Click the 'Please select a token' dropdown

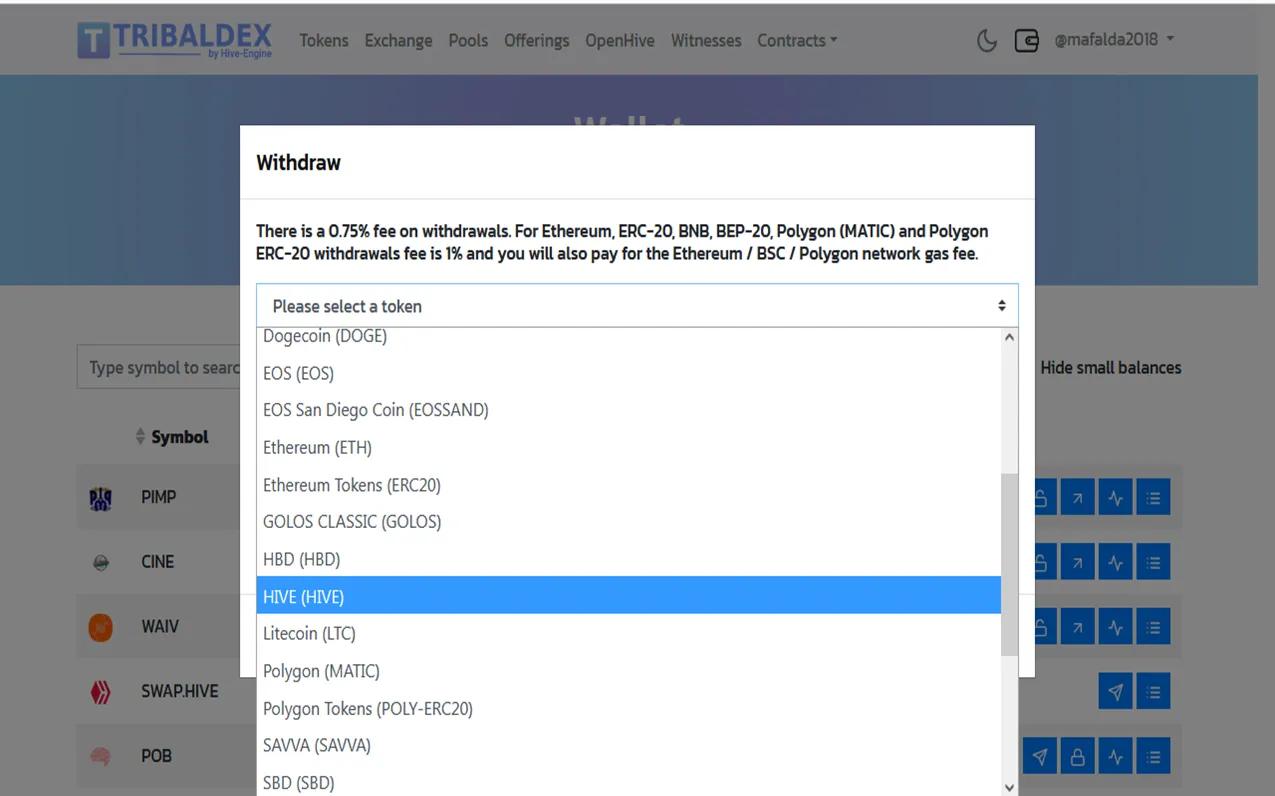pyautogui.click(x=637, y=306)
